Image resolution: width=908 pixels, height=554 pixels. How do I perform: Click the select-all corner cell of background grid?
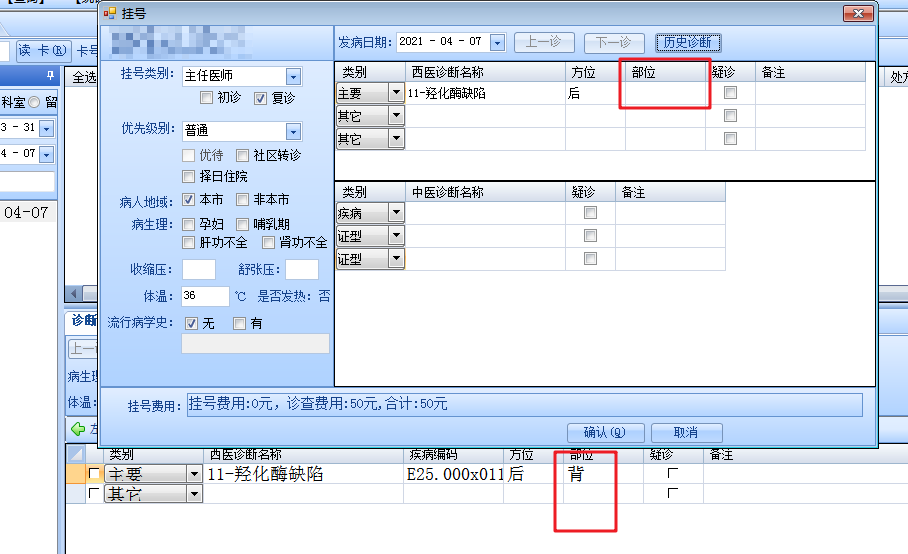[76, 454]
